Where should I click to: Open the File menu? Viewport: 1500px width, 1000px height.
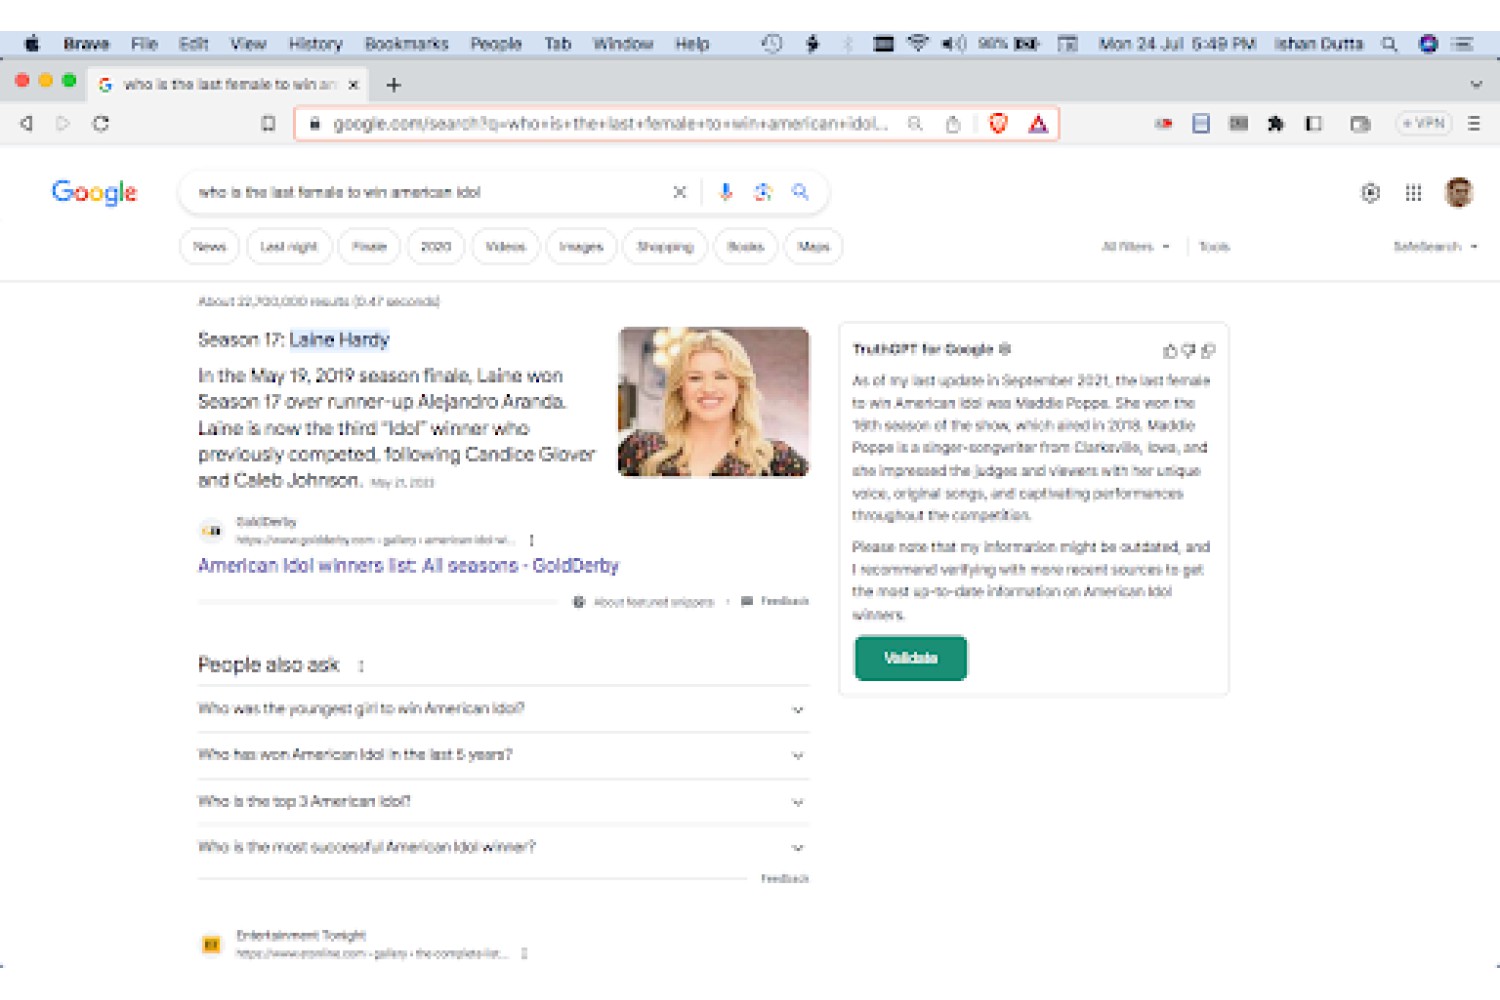tap(144, 44)
